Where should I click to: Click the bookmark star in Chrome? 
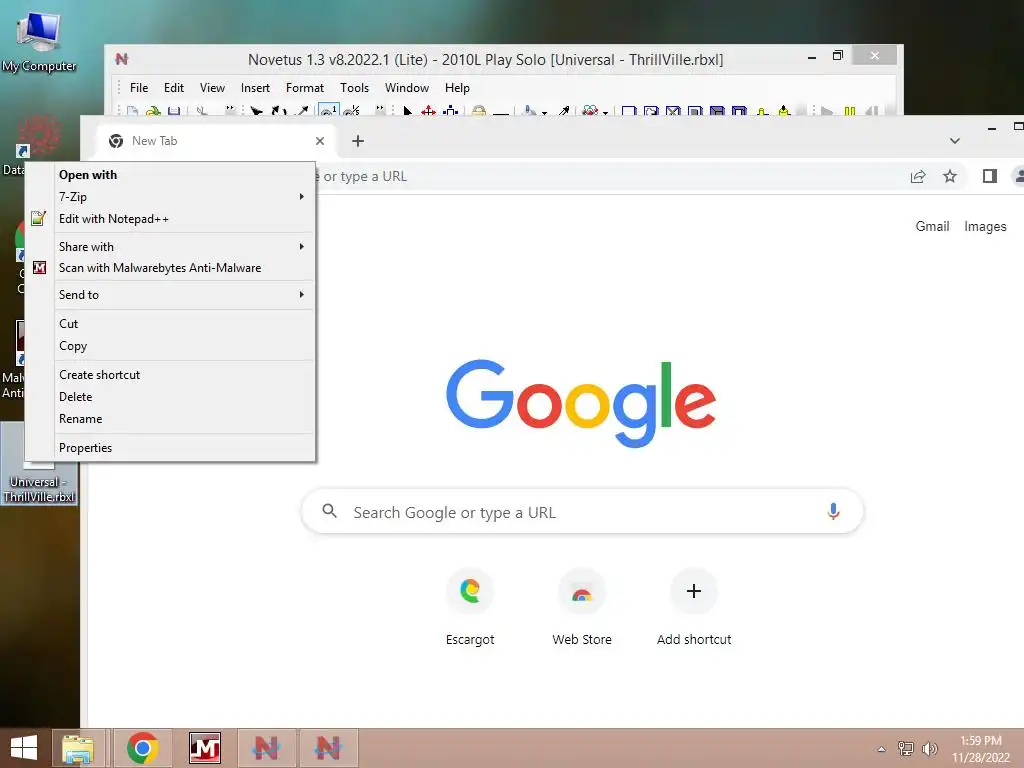(950, 176)
